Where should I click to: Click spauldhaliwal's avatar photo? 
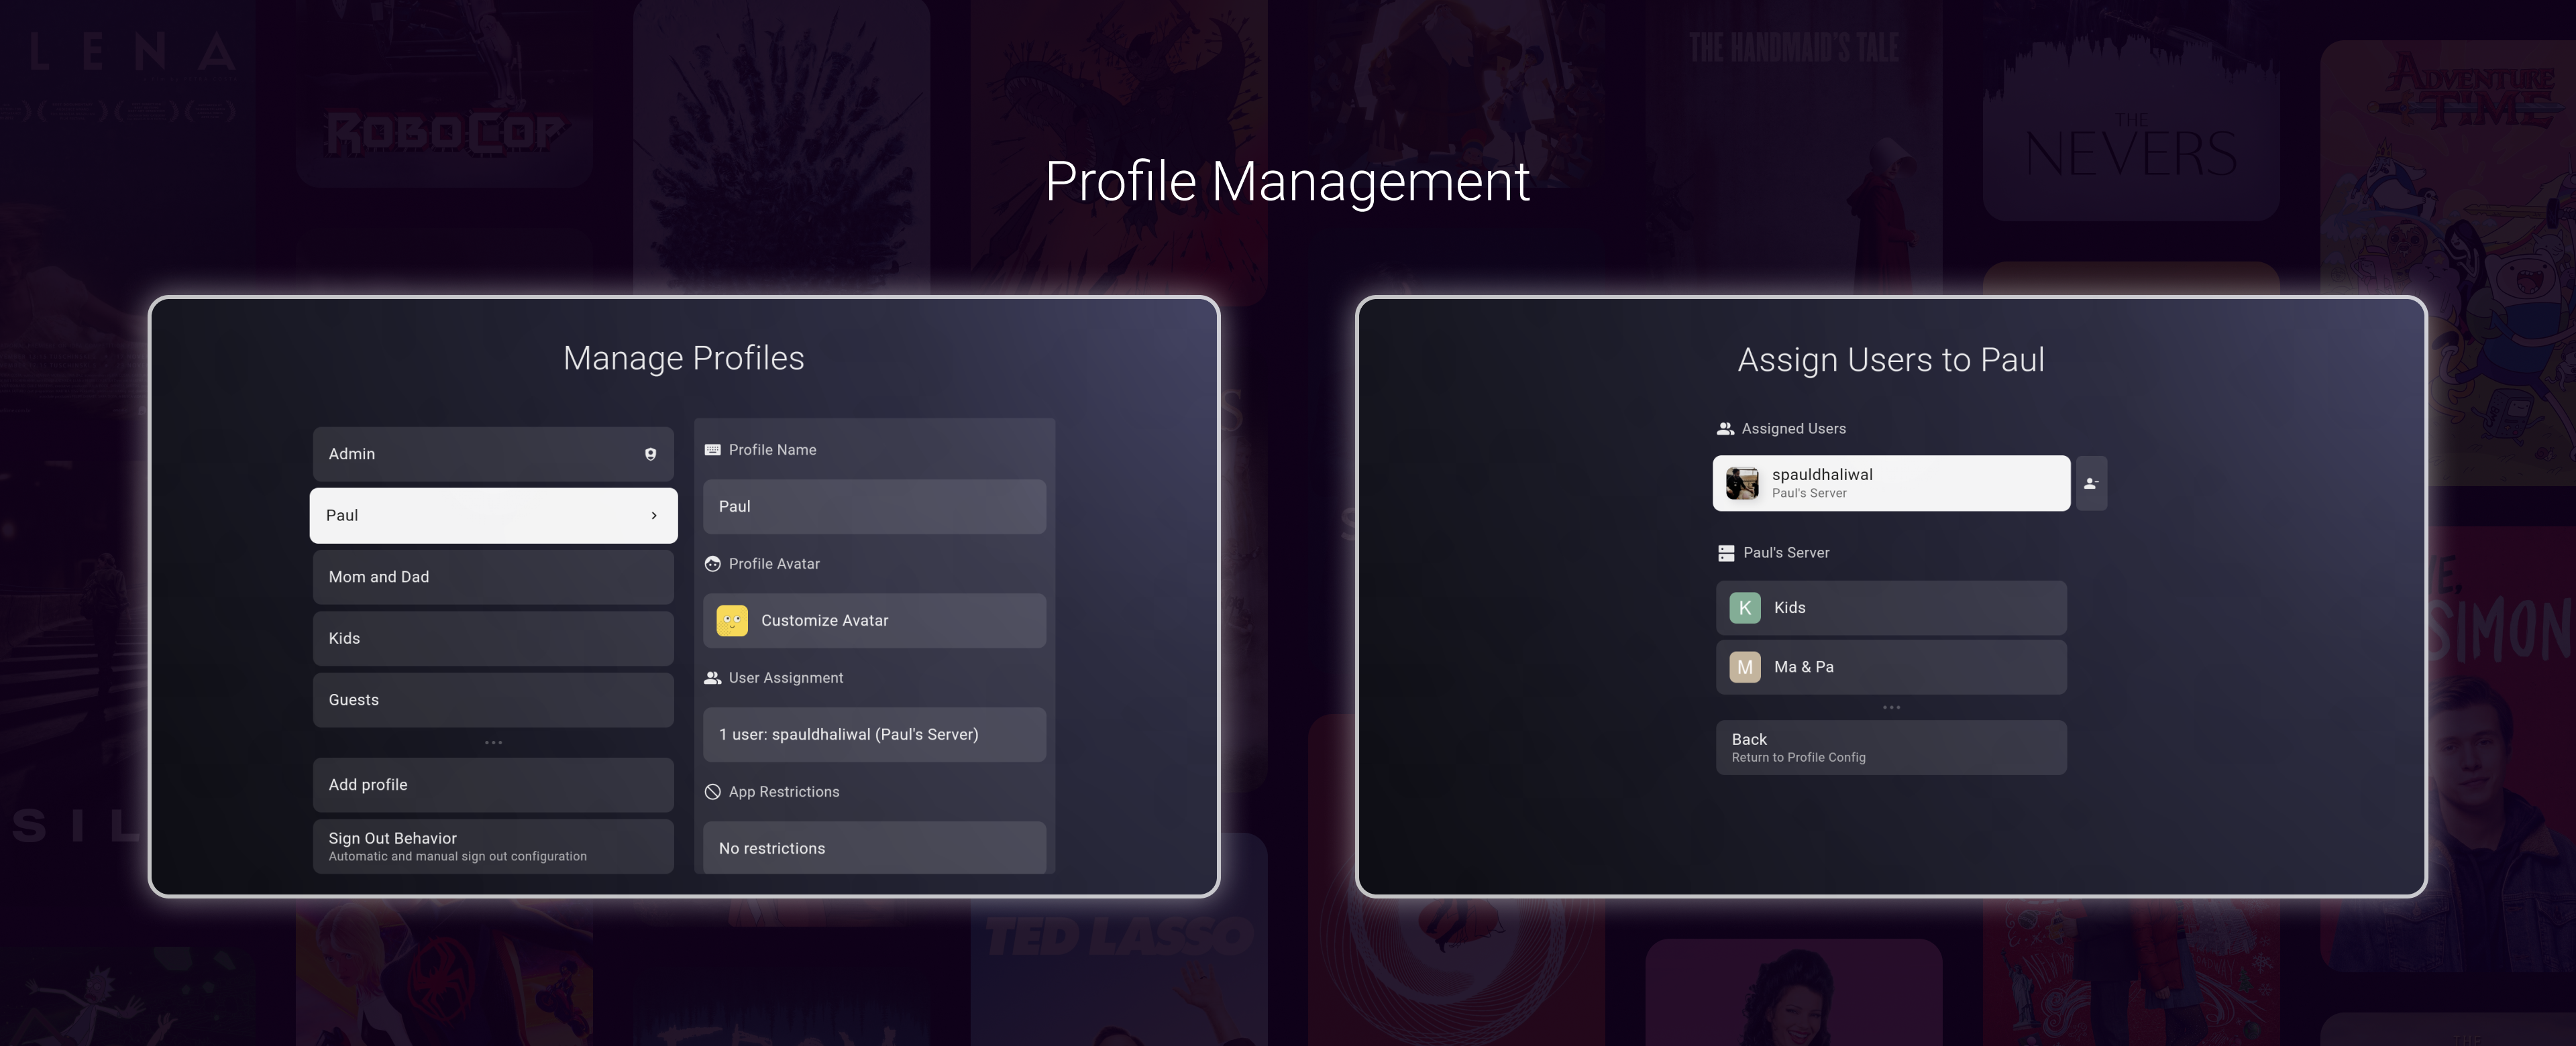coord(1742,483)
